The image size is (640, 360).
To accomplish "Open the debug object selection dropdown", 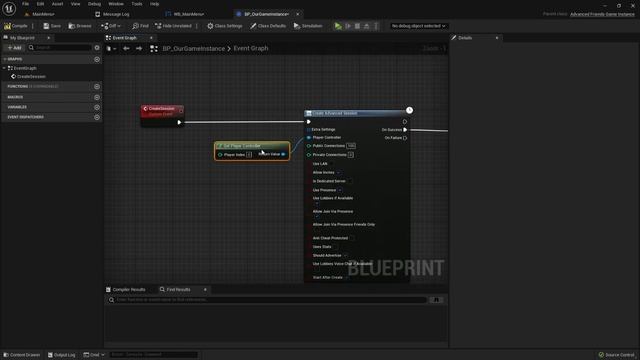I will (x=418, y=26).
